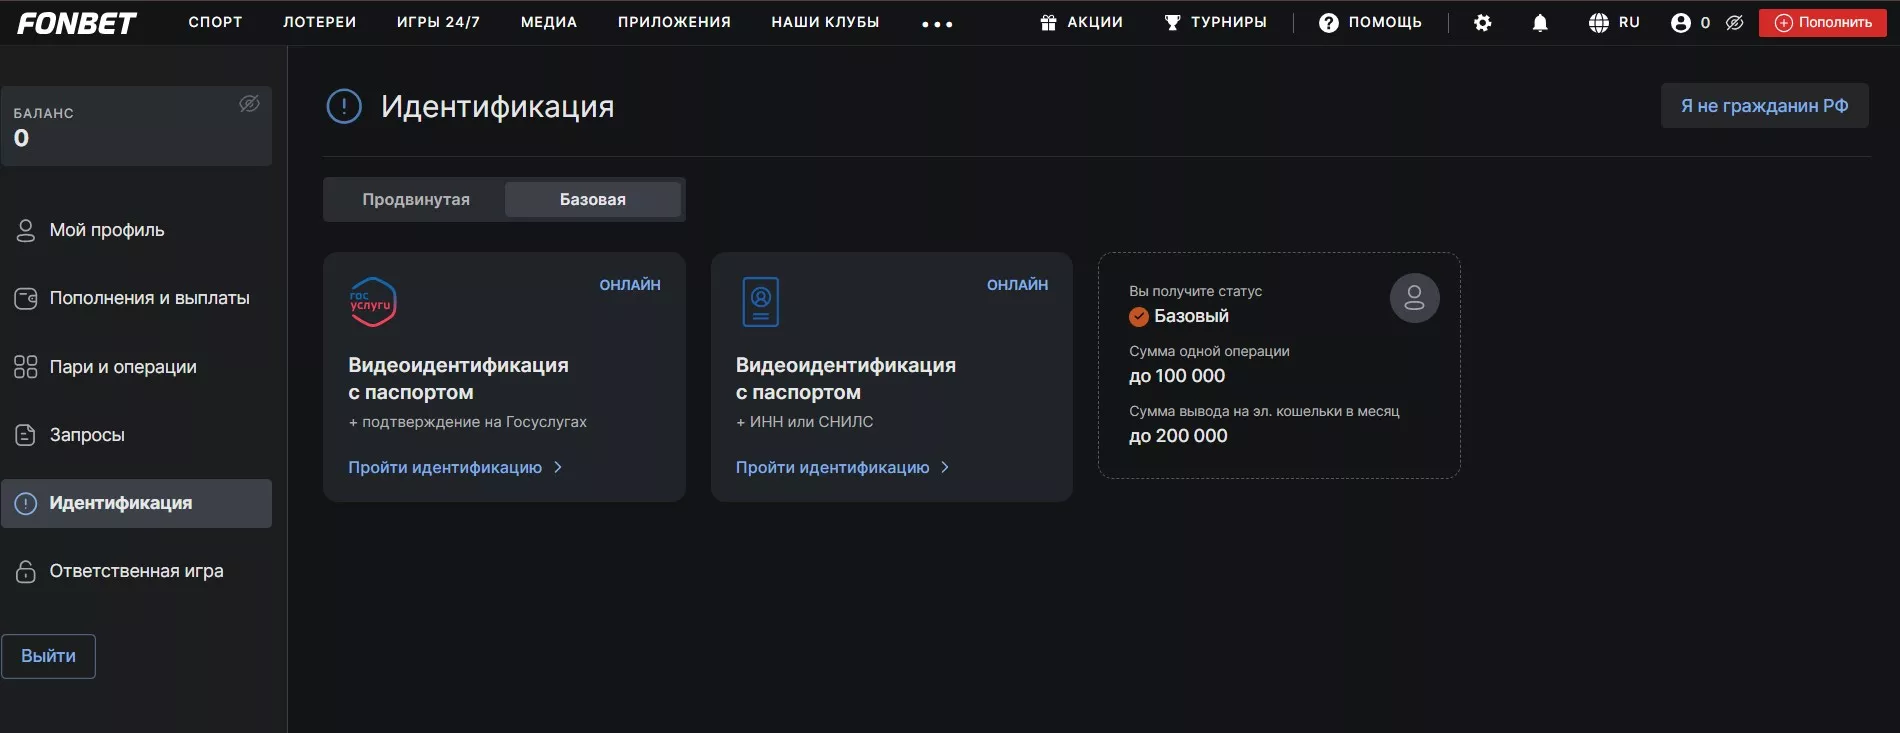Toggle header balance visibility eye

point(1735,22)
